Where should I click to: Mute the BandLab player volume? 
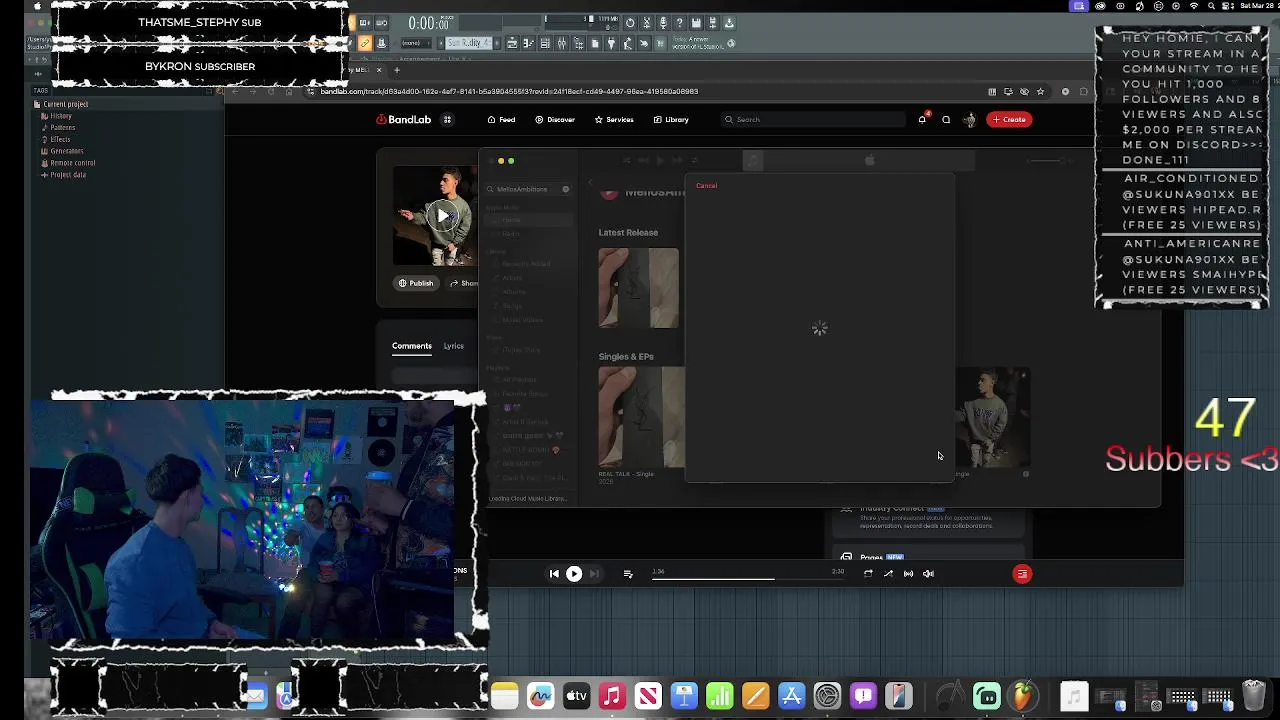(928, 574)
